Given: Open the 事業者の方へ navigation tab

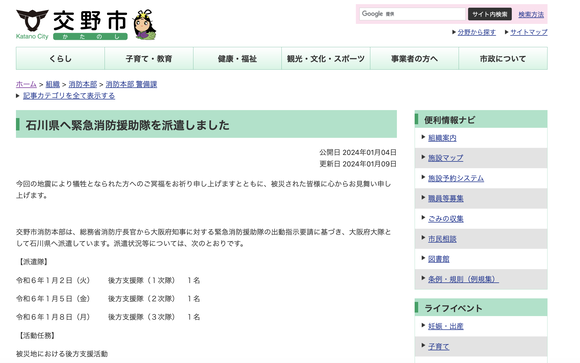Looking at the screenshot, I should pos(414,58).
